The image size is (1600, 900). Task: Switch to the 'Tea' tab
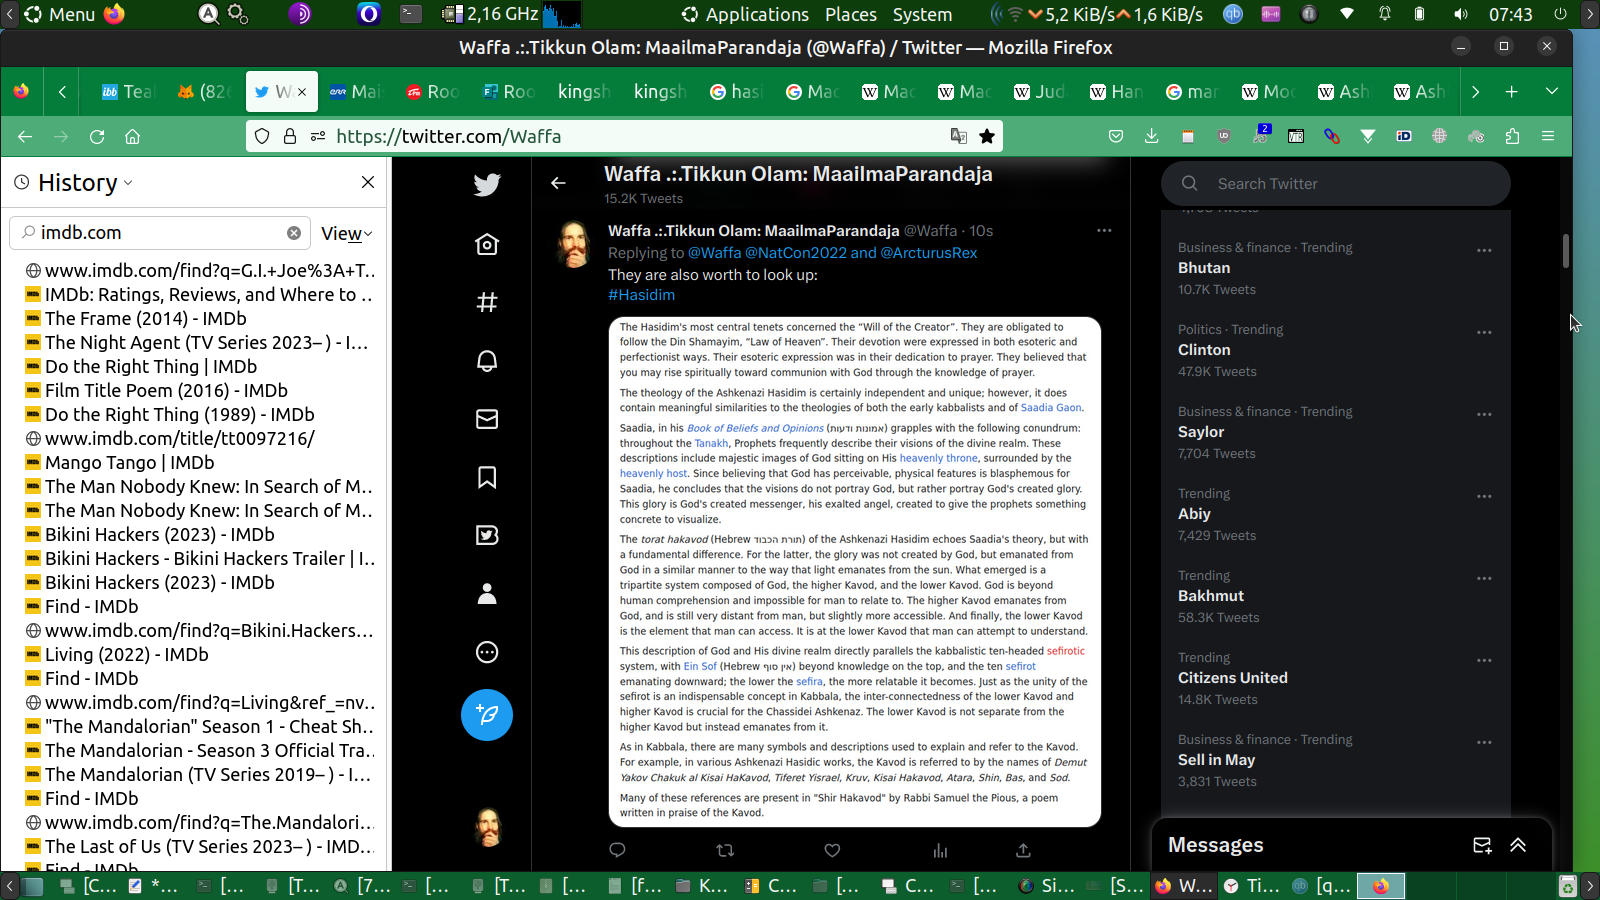tap(128, 92)
